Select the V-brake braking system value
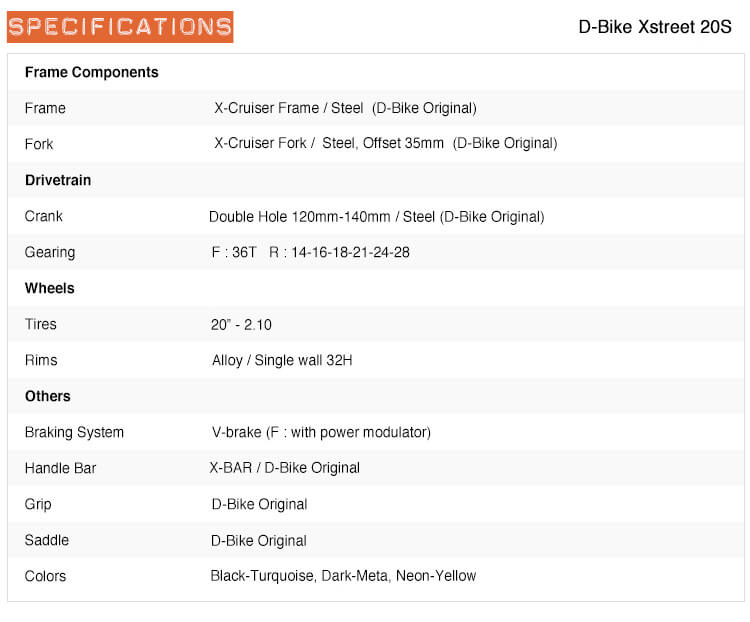Image resolution: width=750 pixels, height=622 pixels. (x=321, y=433)
